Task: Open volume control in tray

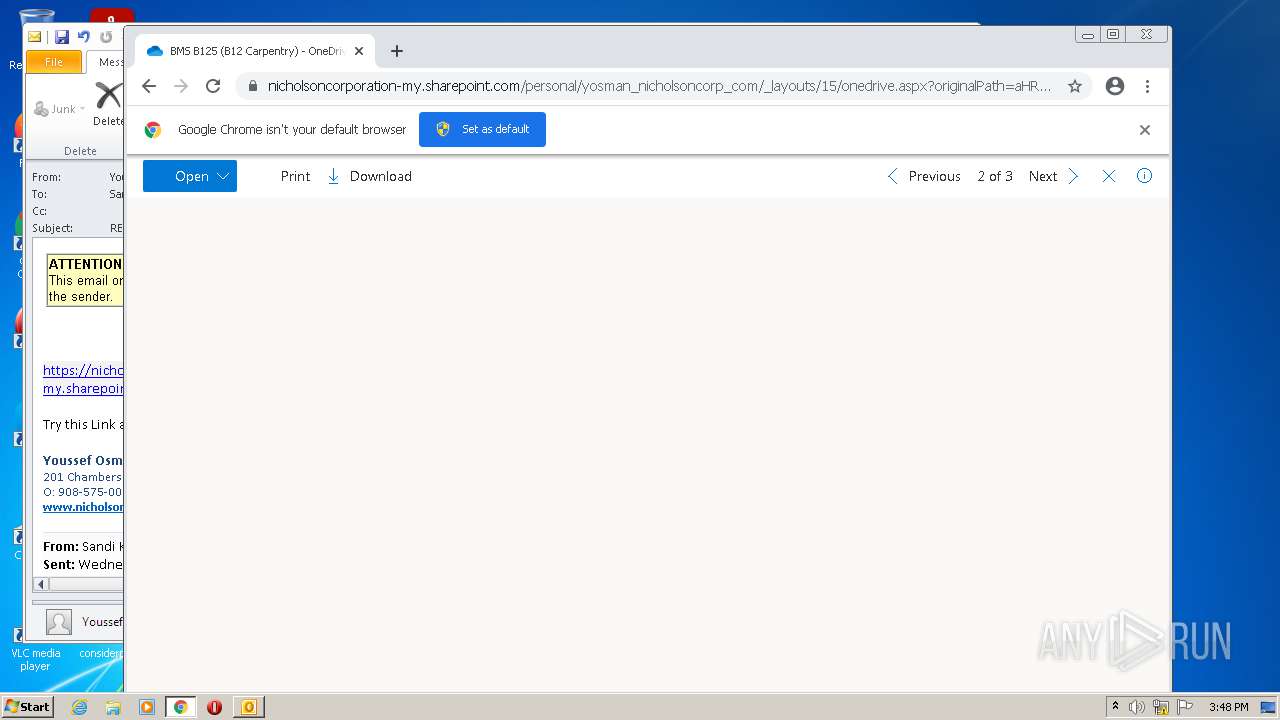Action: tap(1137, 707)
